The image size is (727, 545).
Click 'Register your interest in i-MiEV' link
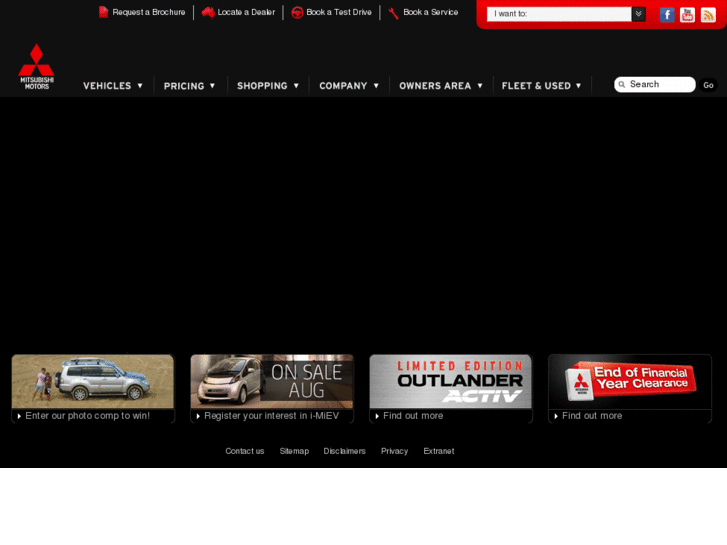pos(272,416)
